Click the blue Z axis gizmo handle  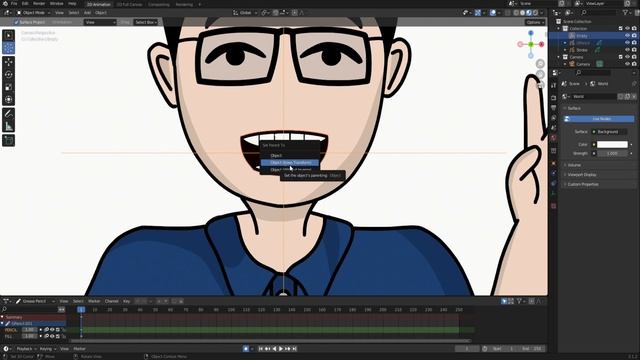pos(531,33)
